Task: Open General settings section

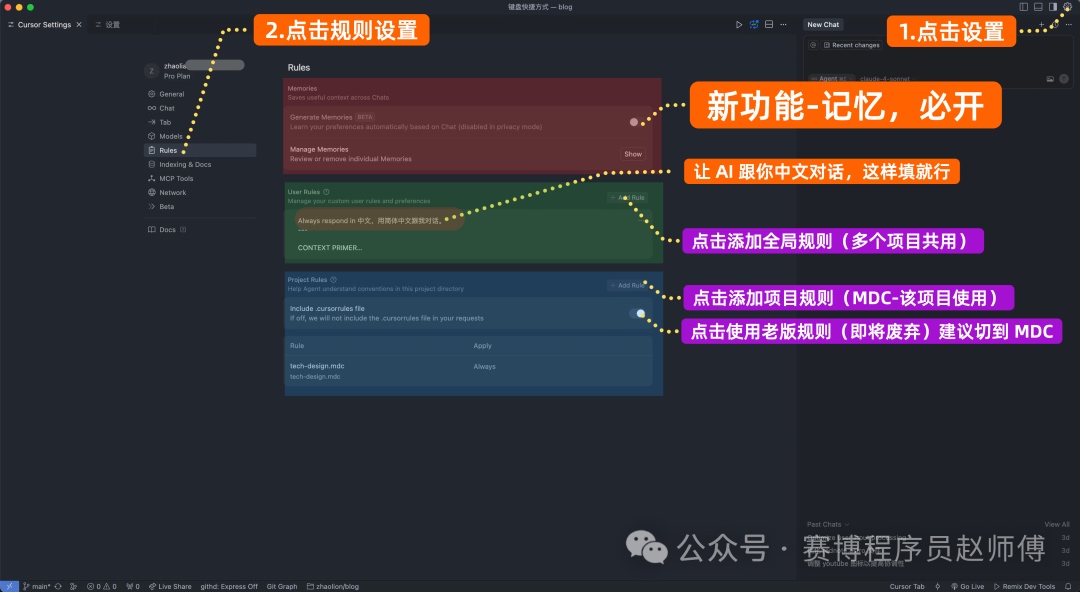Action: (200, 94)
